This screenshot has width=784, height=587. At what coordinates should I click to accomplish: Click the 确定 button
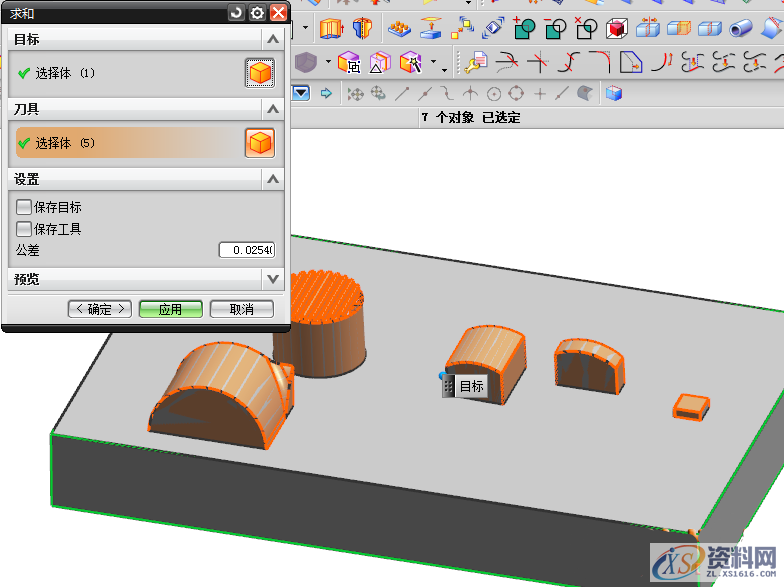pyautogui.click(x=100, y=309)
